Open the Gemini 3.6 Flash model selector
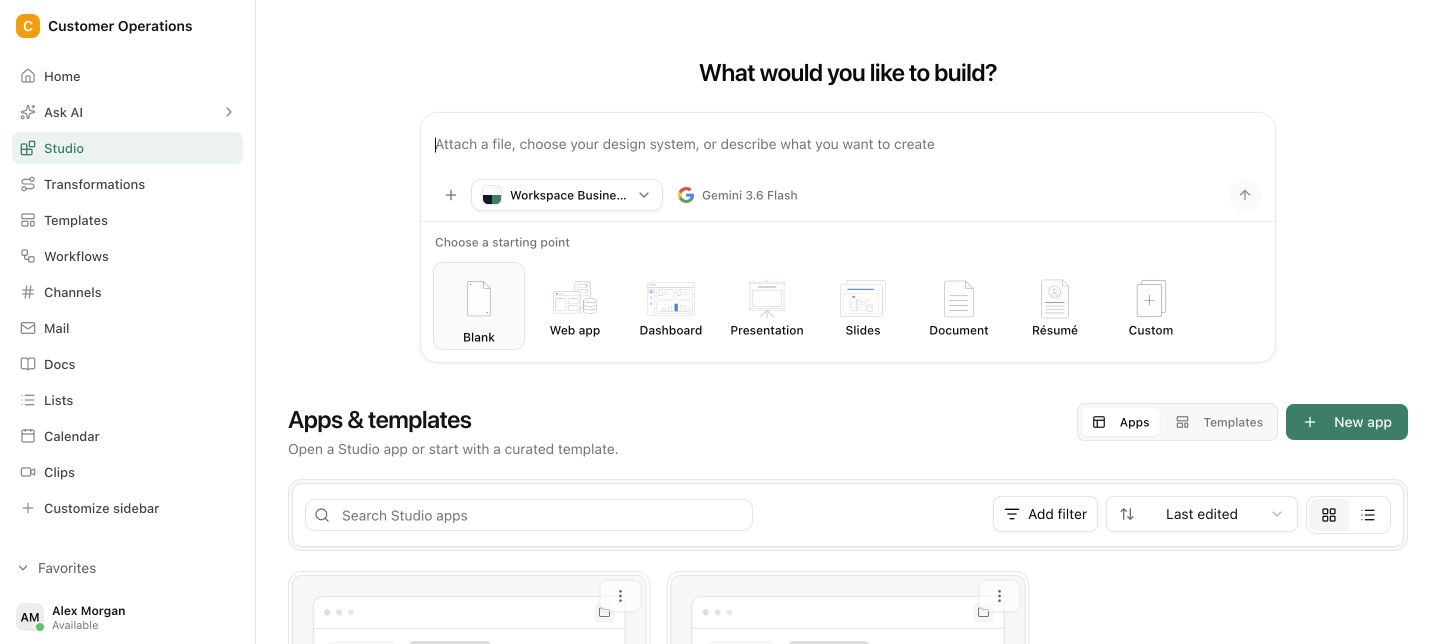 [738, 195]
